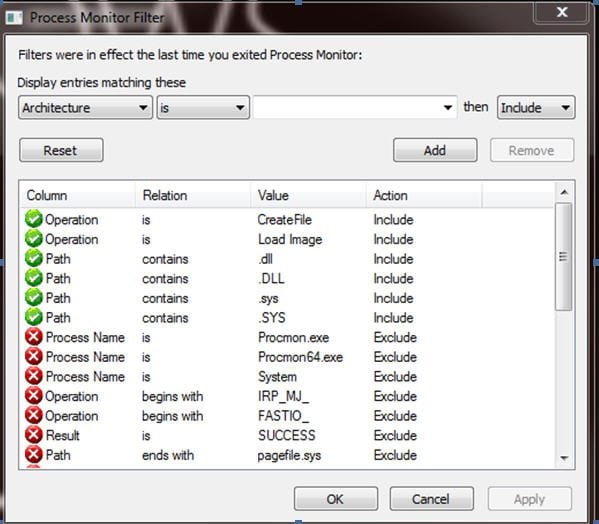This screenshot has height=524, width=599.
Task: Click the red X icon beside Procmon64.exe
Action: tap(34, 357)
